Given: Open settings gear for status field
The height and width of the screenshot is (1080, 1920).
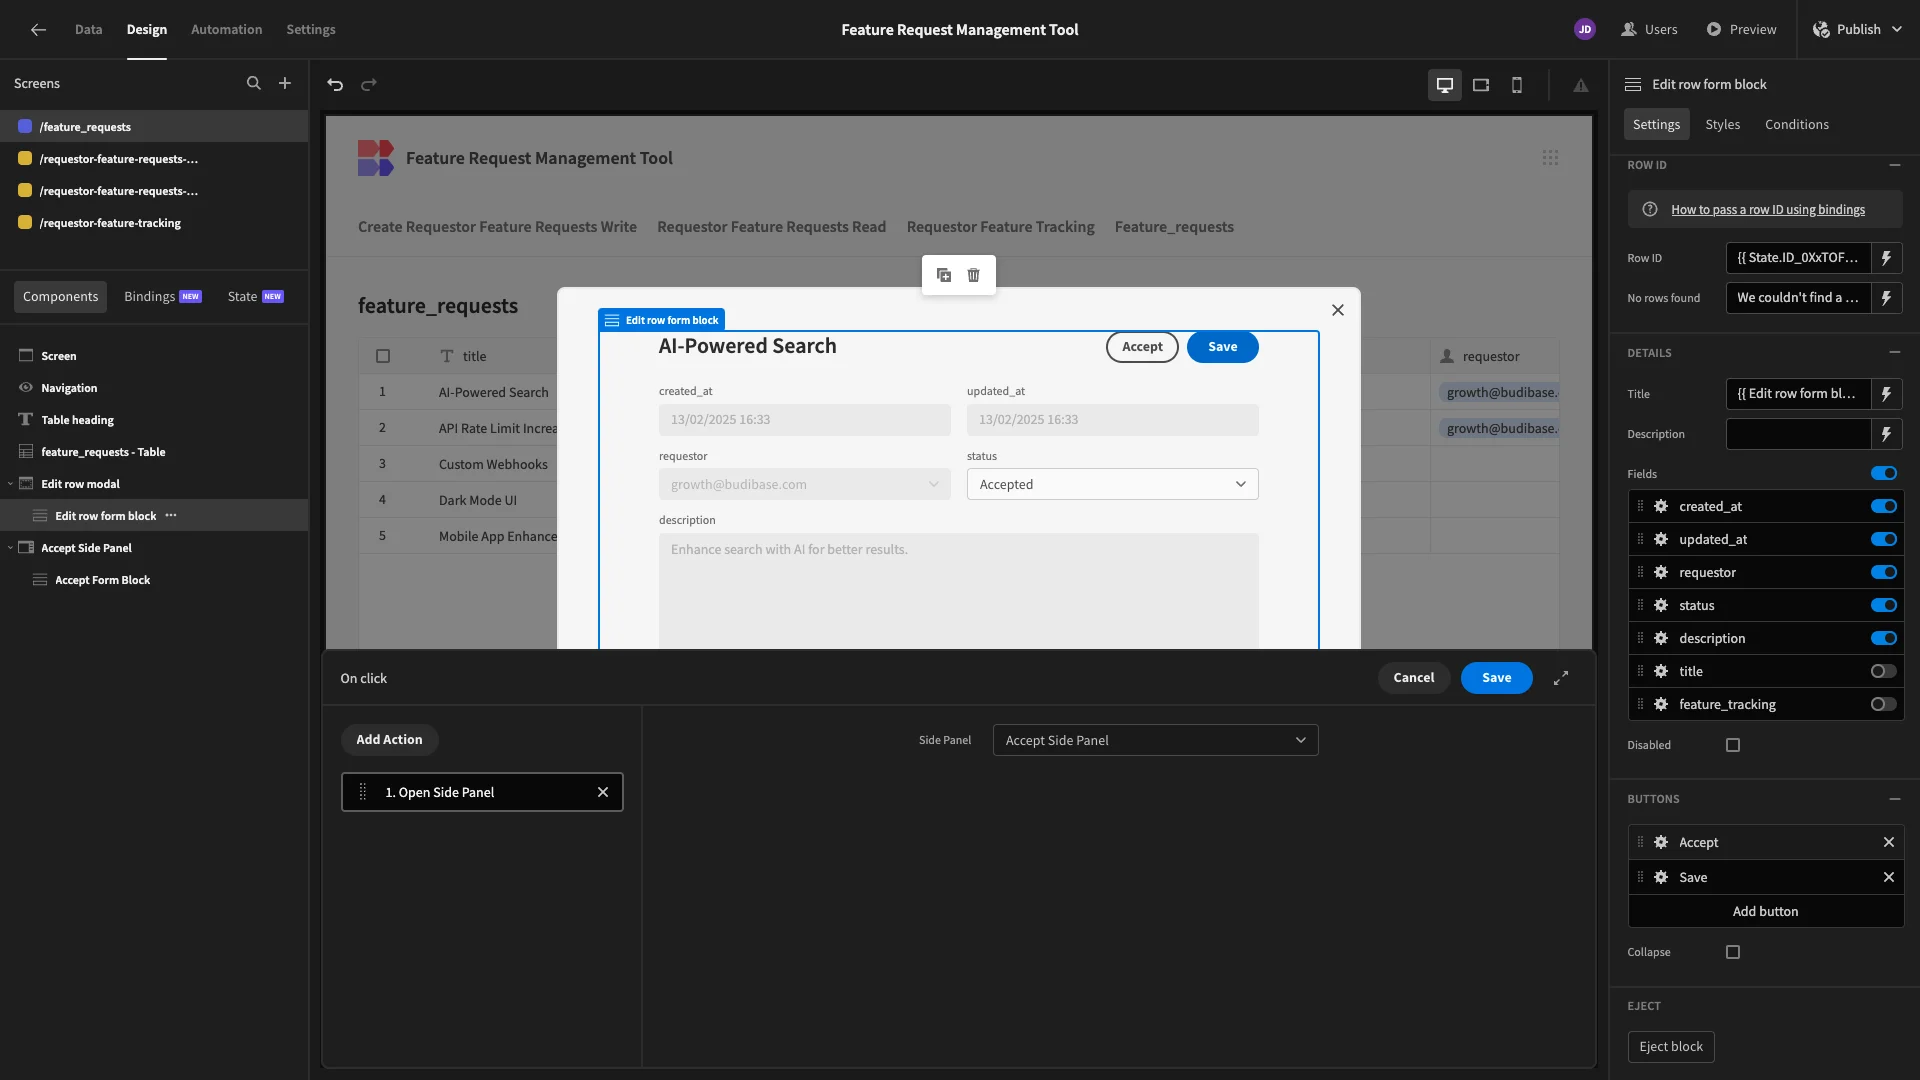Looking at the screenshot, I should click(1661, 605).
